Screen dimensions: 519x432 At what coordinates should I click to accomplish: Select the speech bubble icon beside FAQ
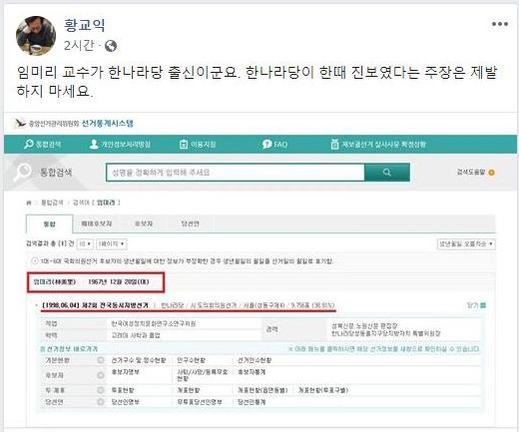pos(267,144)
